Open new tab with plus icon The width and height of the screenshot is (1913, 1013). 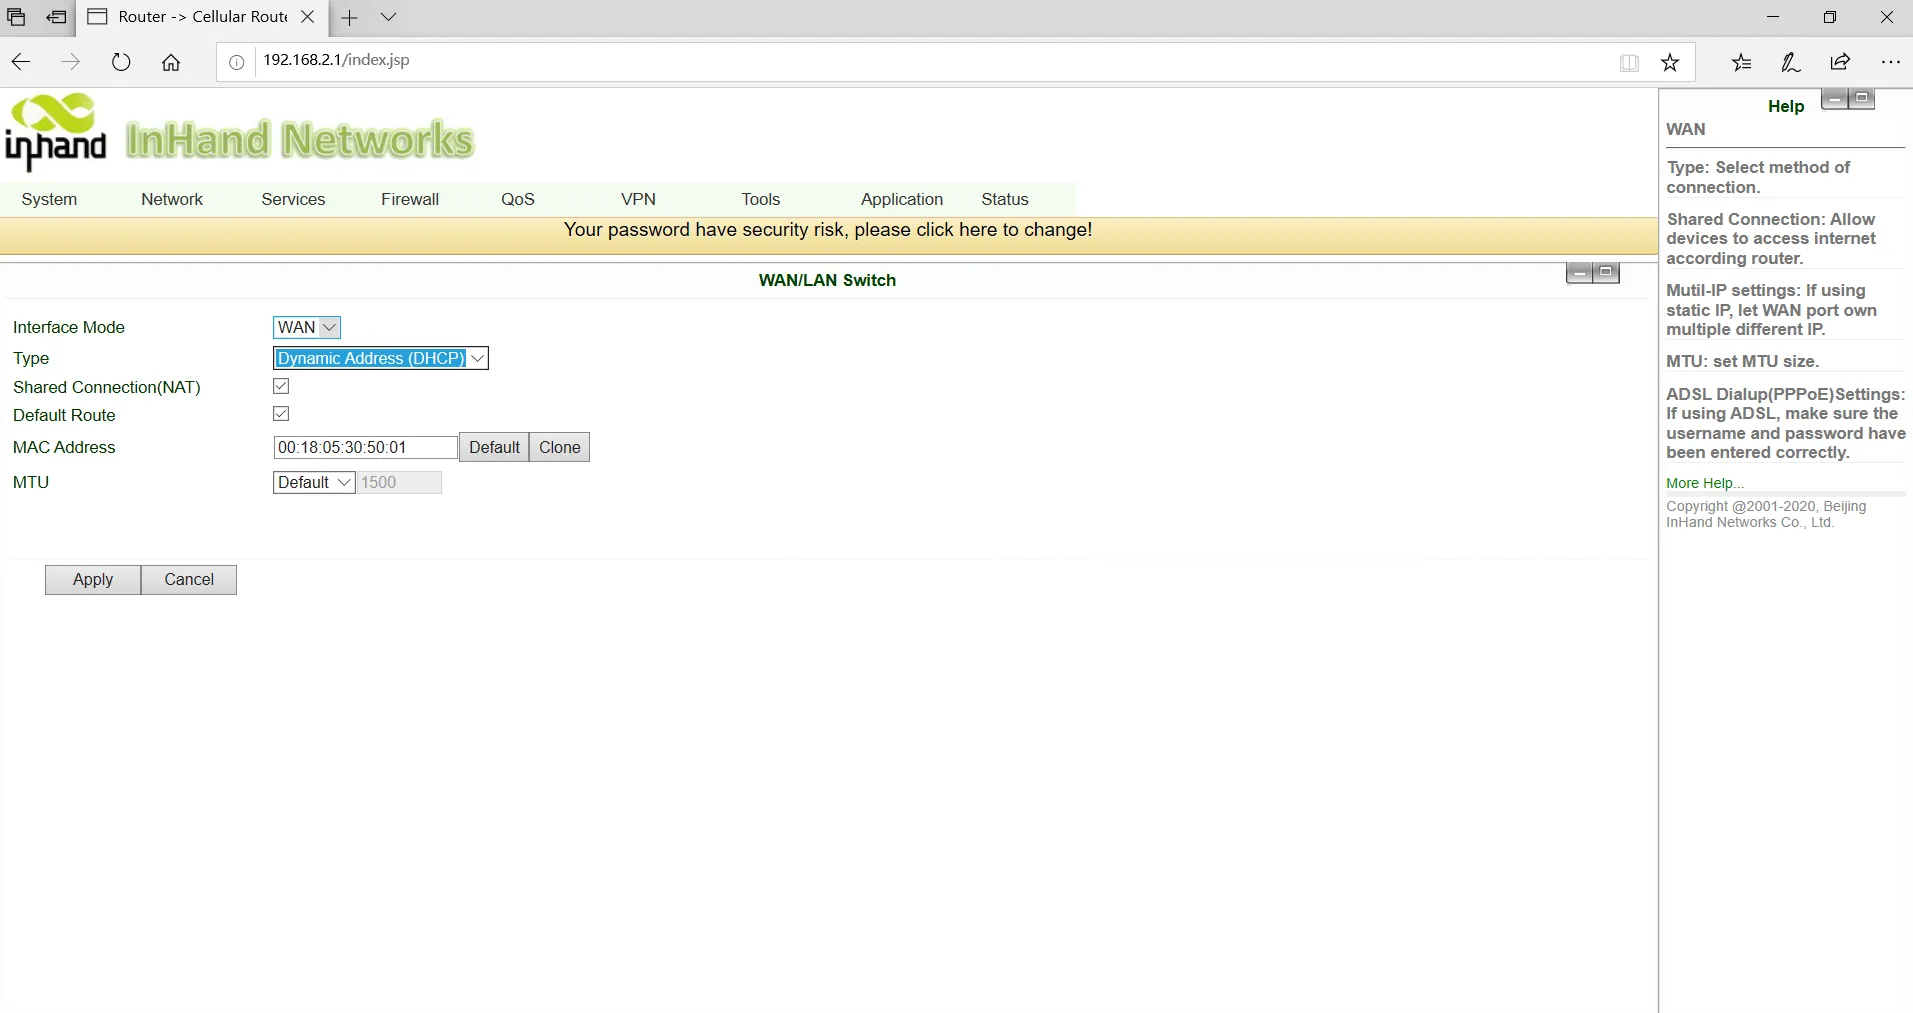349,17
